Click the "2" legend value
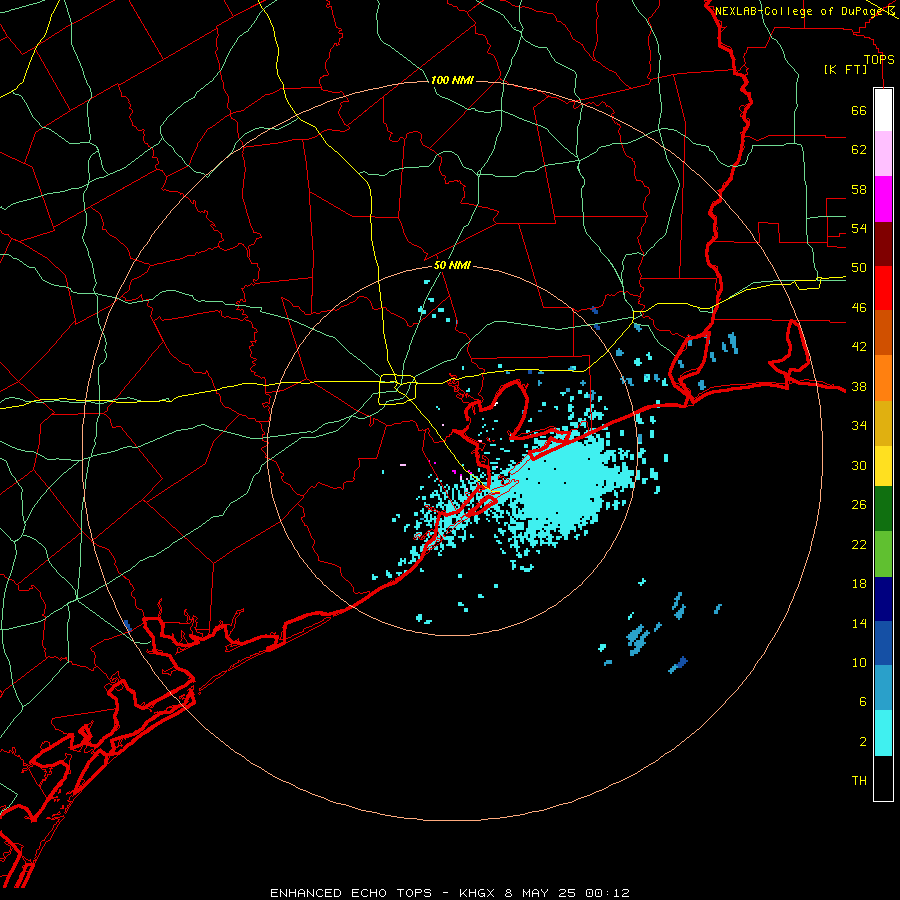The width and height of the screenshot is (900, 900). [863, 742]
